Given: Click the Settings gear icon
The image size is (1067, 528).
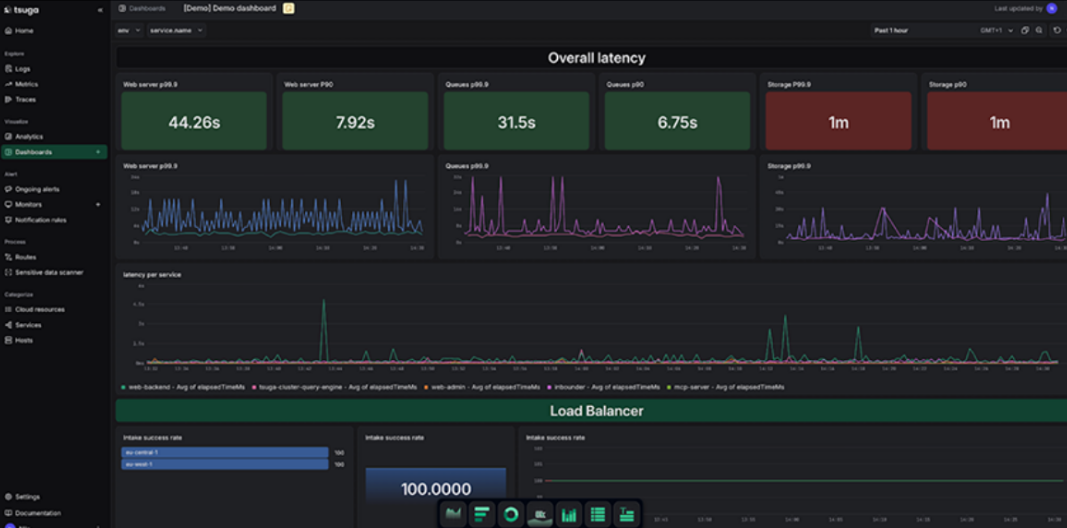Looking at the screenshot, I should [x=8, y=497].
